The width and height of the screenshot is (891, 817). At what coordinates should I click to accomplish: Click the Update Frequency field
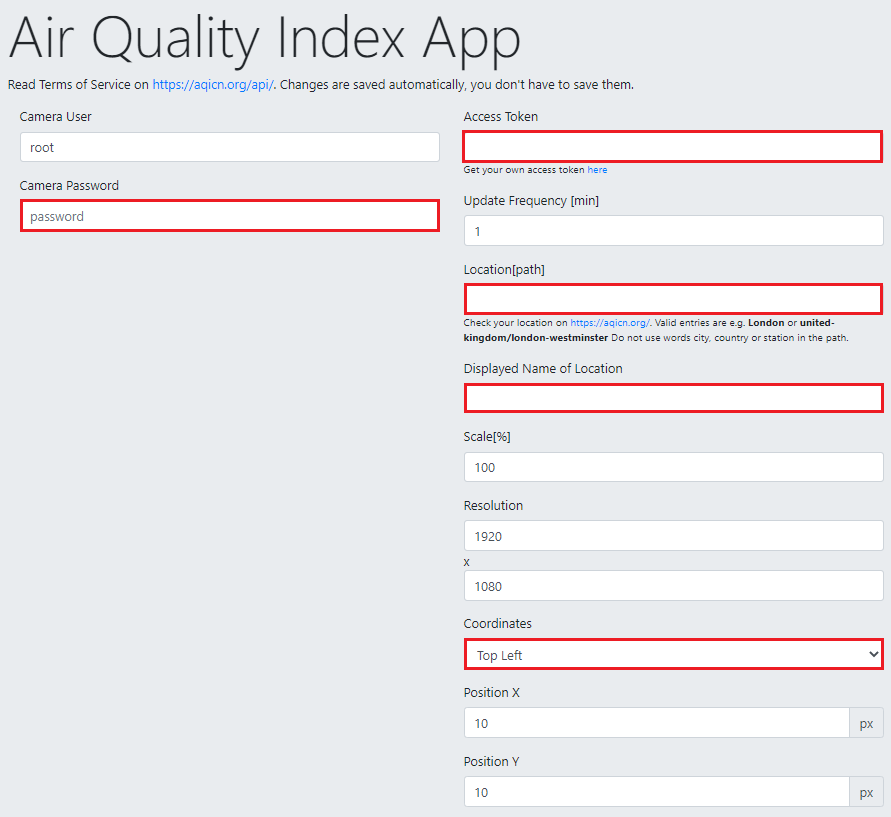point(673,231)
